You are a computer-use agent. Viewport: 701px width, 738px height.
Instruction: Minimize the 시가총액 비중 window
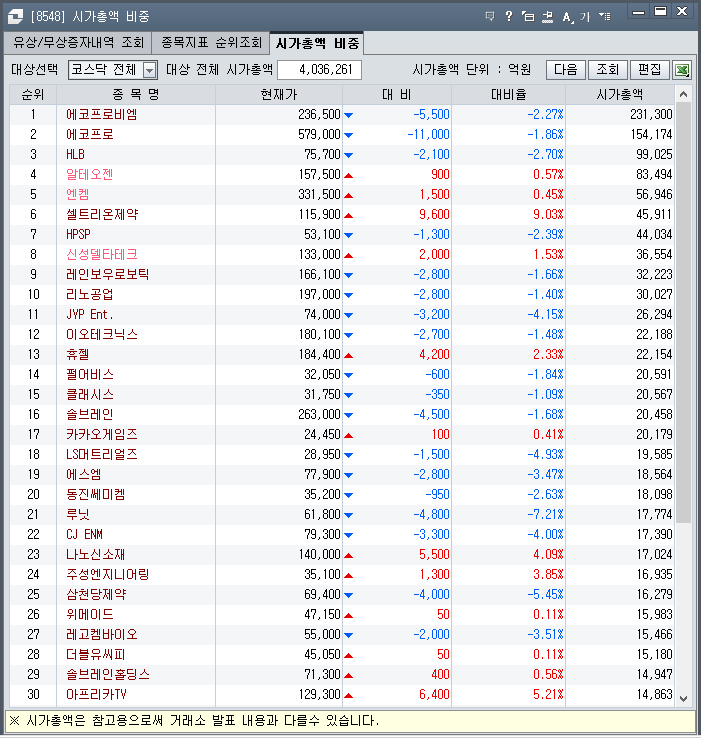tap(638, 12)
